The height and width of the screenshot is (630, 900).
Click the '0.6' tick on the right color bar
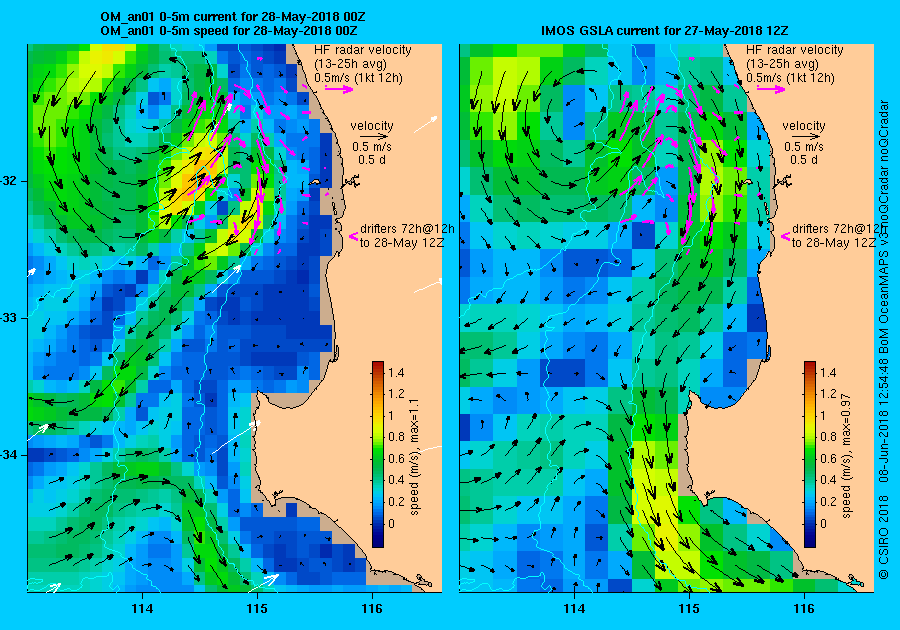tap(828, 458)
